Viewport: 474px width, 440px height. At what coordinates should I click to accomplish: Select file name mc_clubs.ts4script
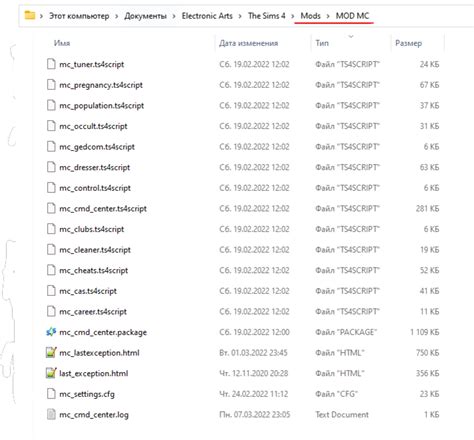coord(92,229)
